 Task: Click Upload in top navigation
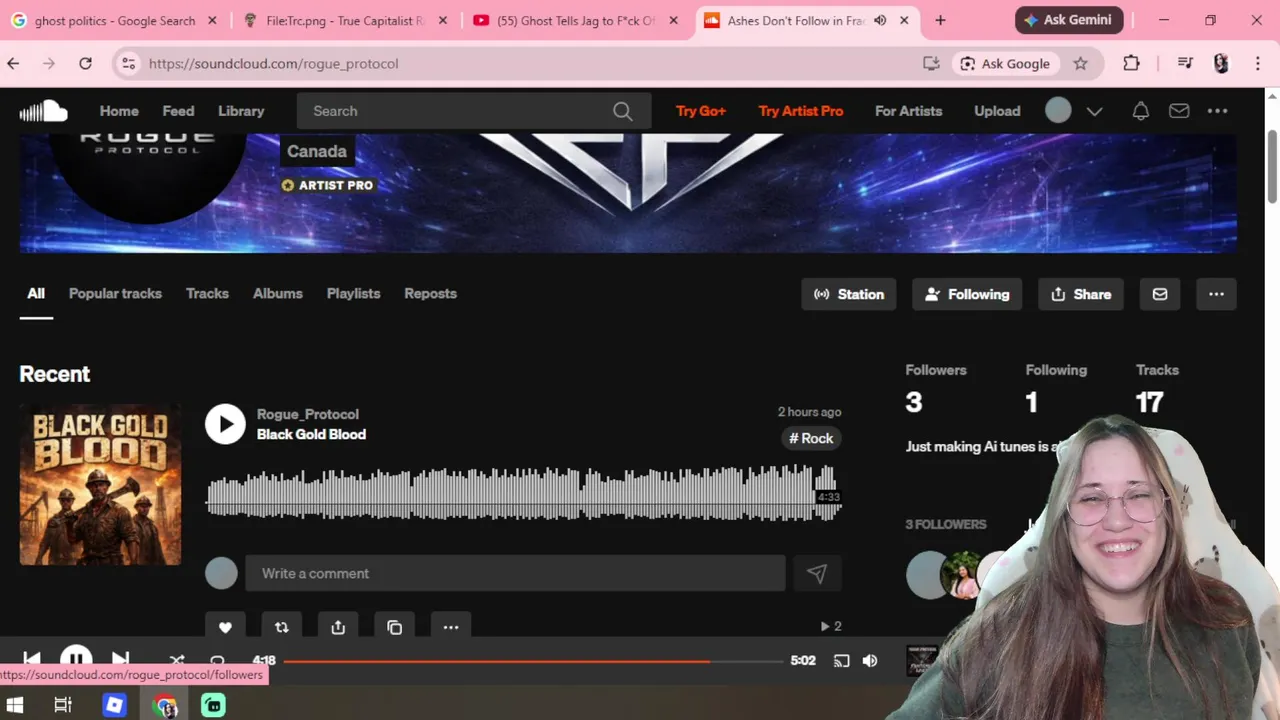(x=997, y=111)
